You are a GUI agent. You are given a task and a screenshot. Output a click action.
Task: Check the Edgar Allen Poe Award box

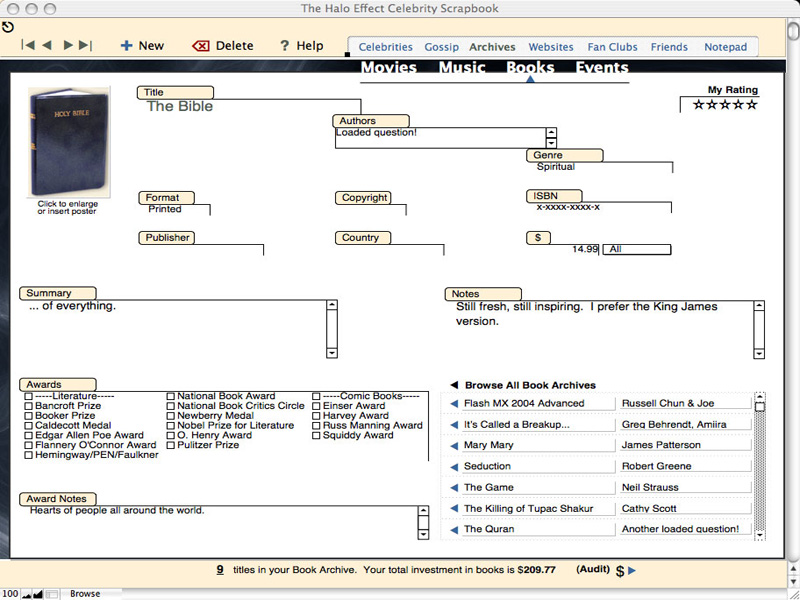tap(29, 436)
